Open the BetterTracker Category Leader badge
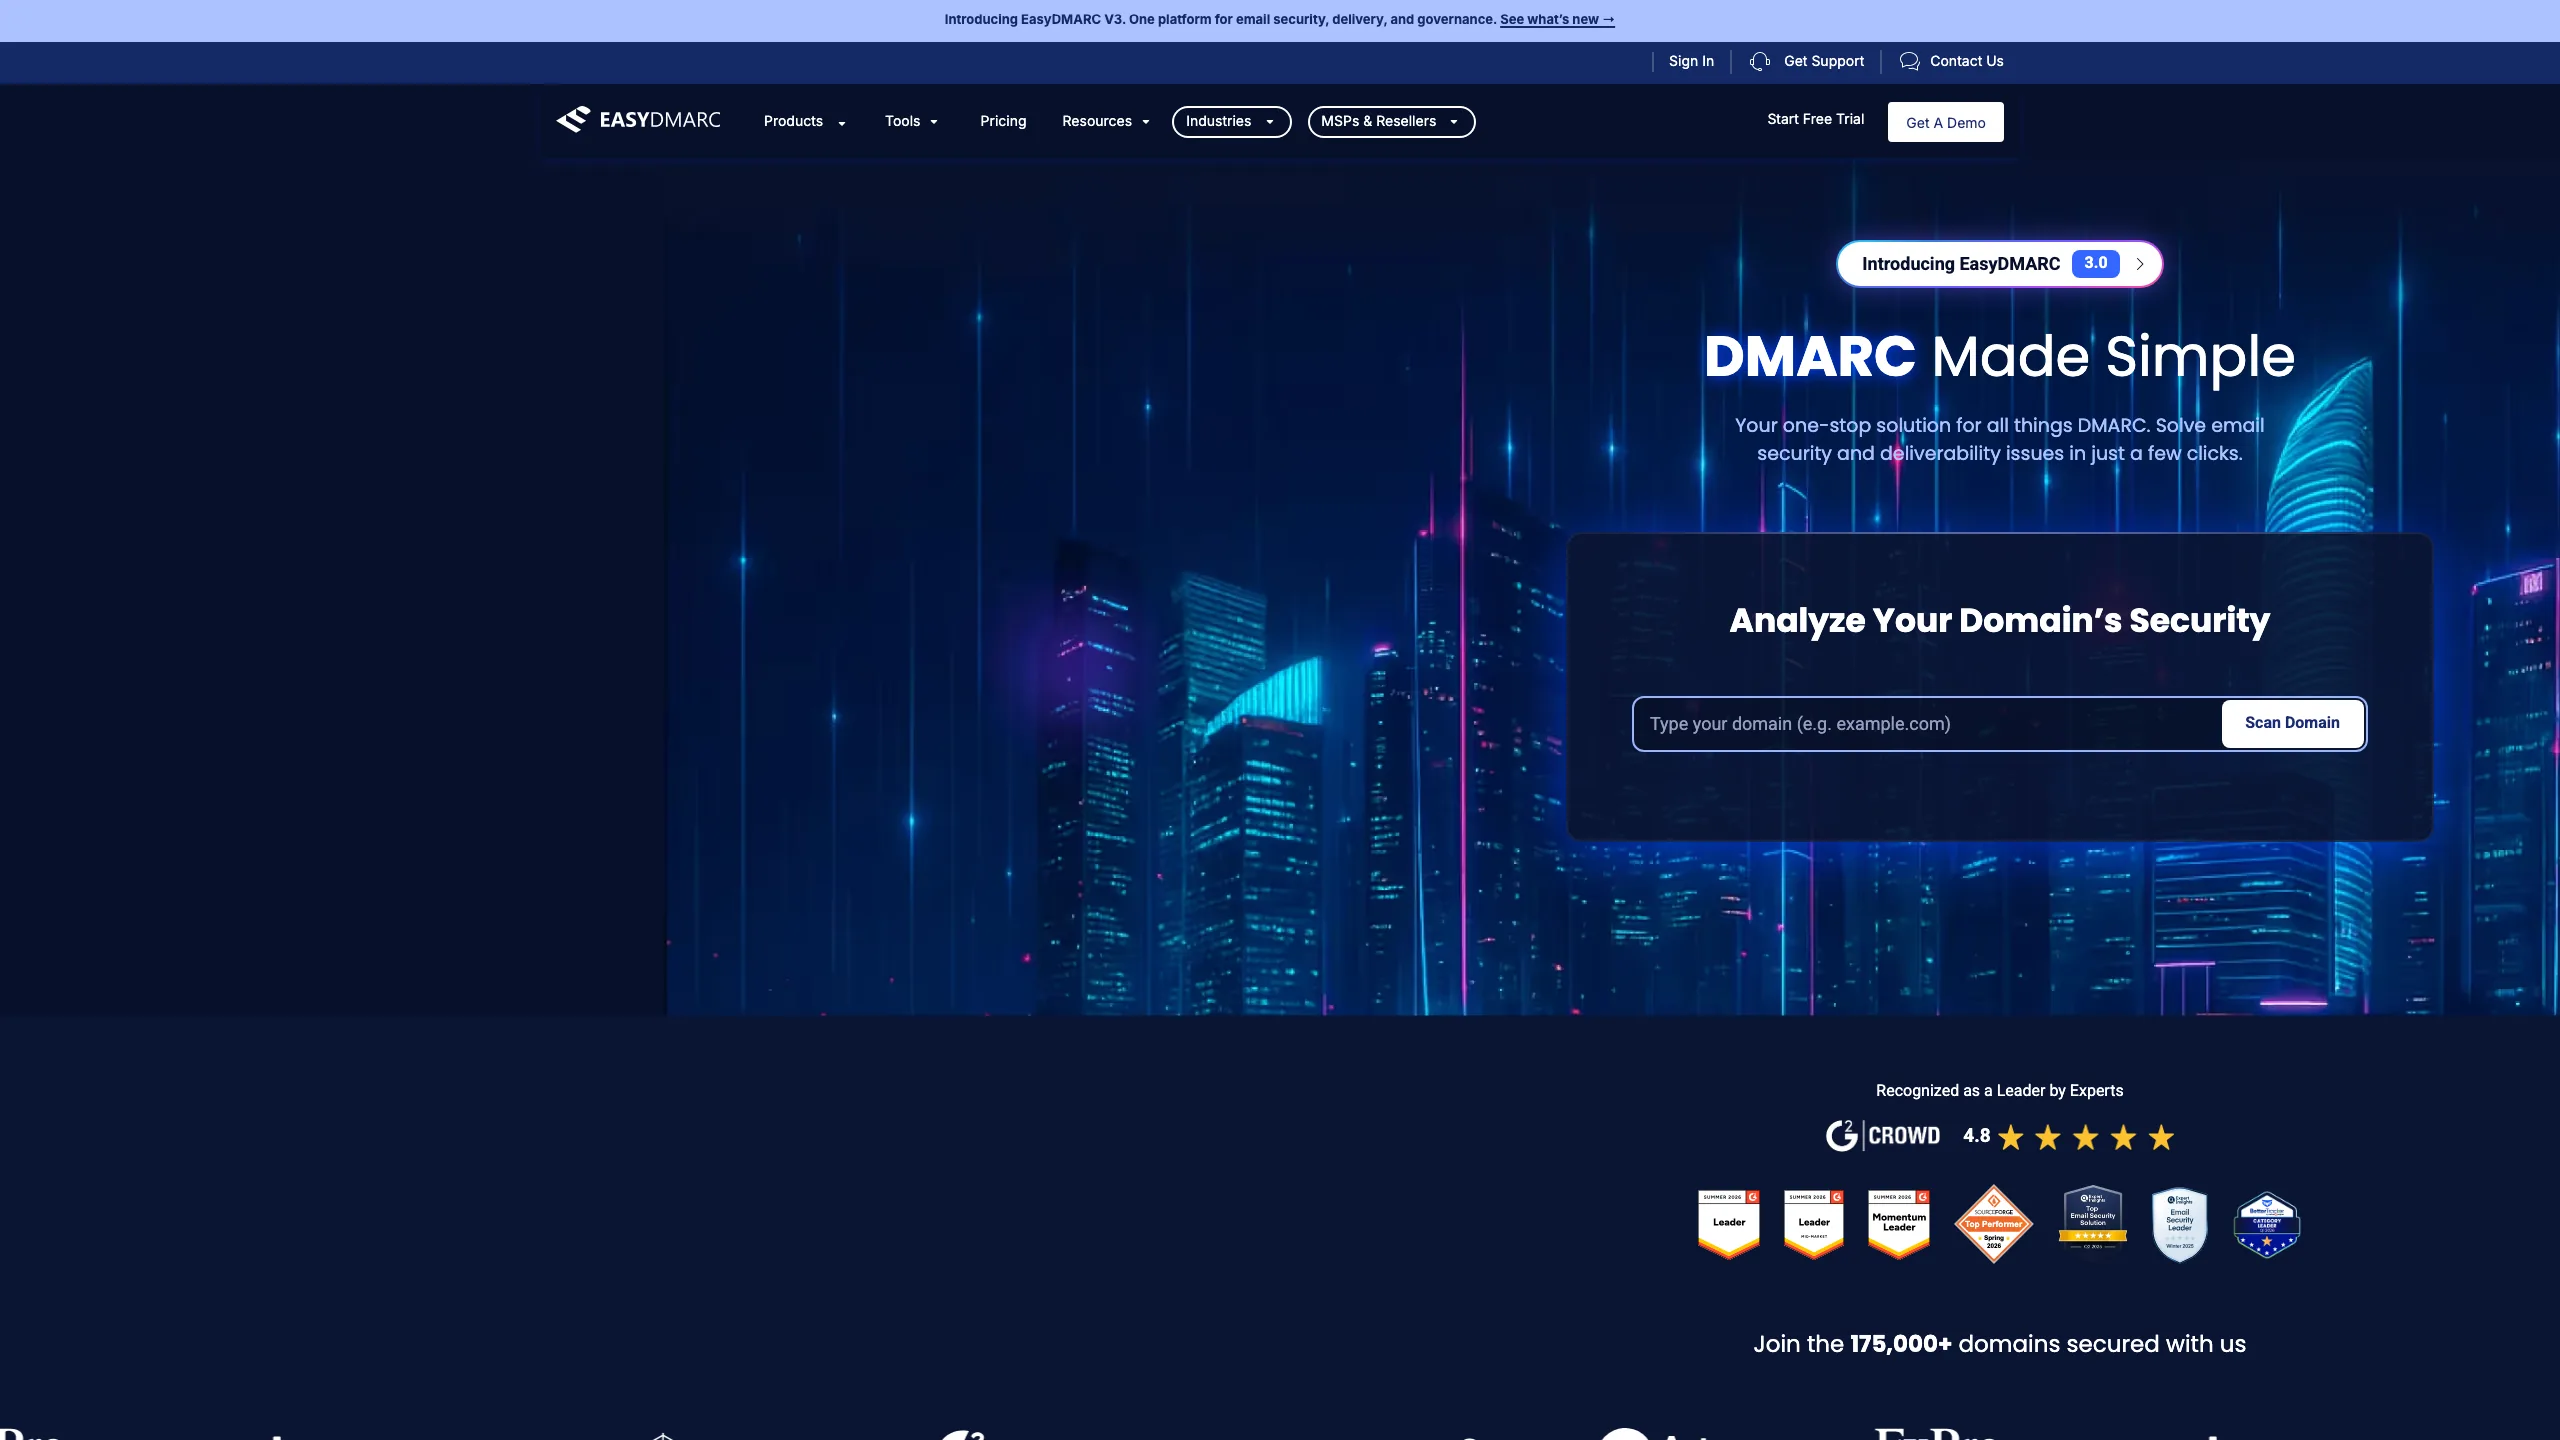 [x=2267, y=1224]
